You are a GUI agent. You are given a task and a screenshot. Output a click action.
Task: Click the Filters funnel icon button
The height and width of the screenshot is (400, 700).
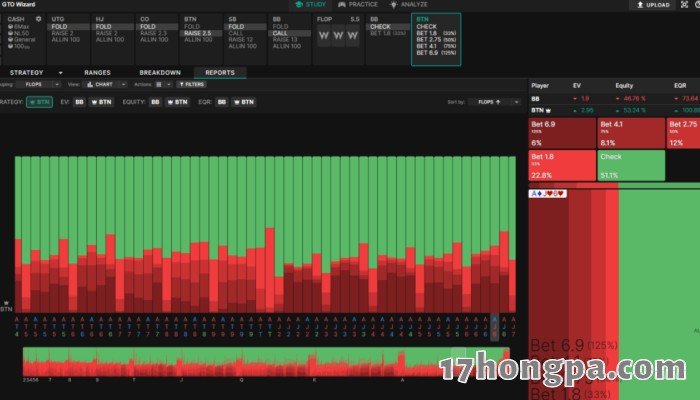point(190,84)
